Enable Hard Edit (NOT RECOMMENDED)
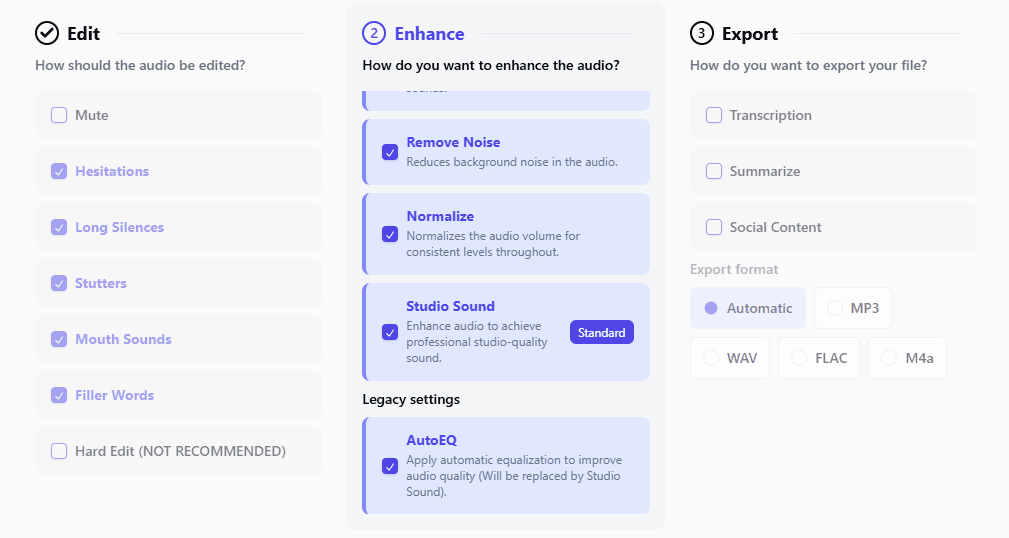The width and height of the screenshot is (1009, 538). (x=59, y=451)
